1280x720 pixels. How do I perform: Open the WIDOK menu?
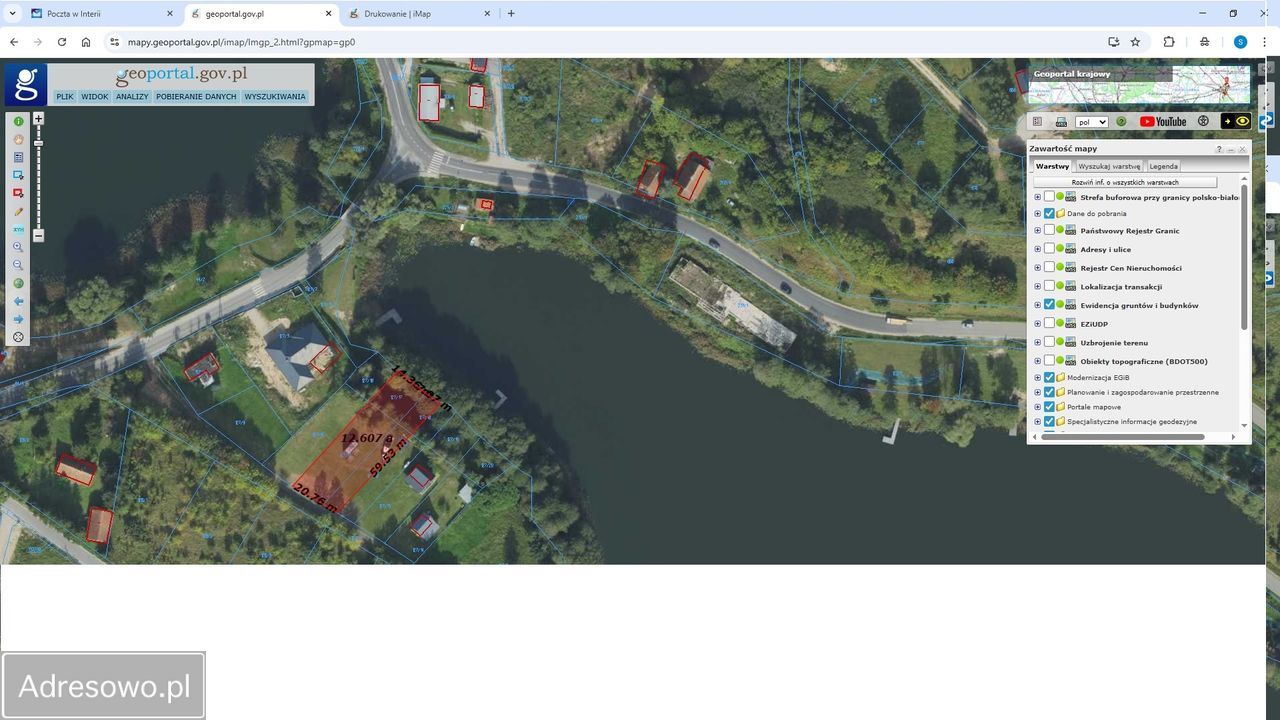click(x=95, y=97)
